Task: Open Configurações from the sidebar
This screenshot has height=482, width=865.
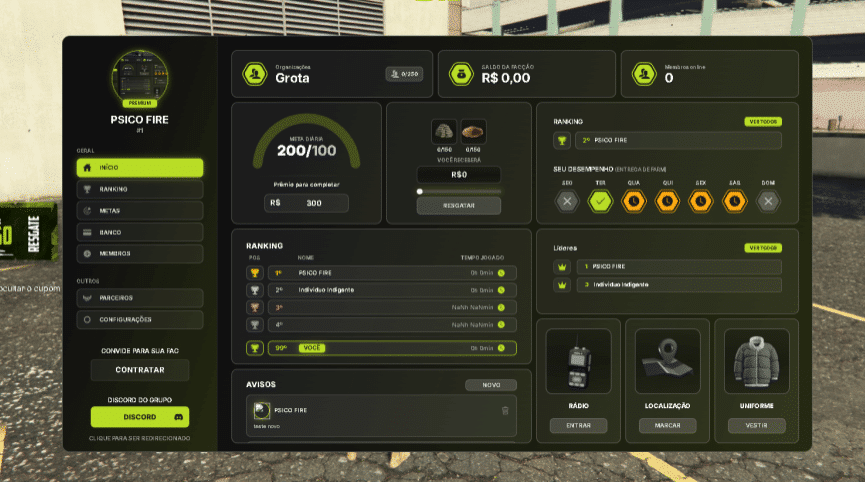Action: point(139,320)
